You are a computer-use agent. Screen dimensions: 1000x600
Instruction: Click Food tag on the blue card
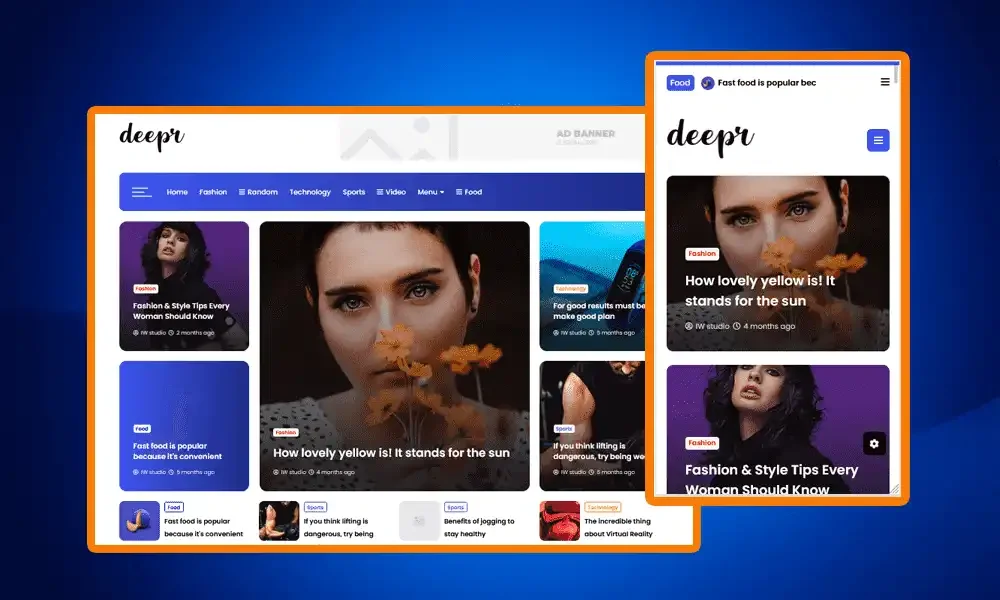142,428
